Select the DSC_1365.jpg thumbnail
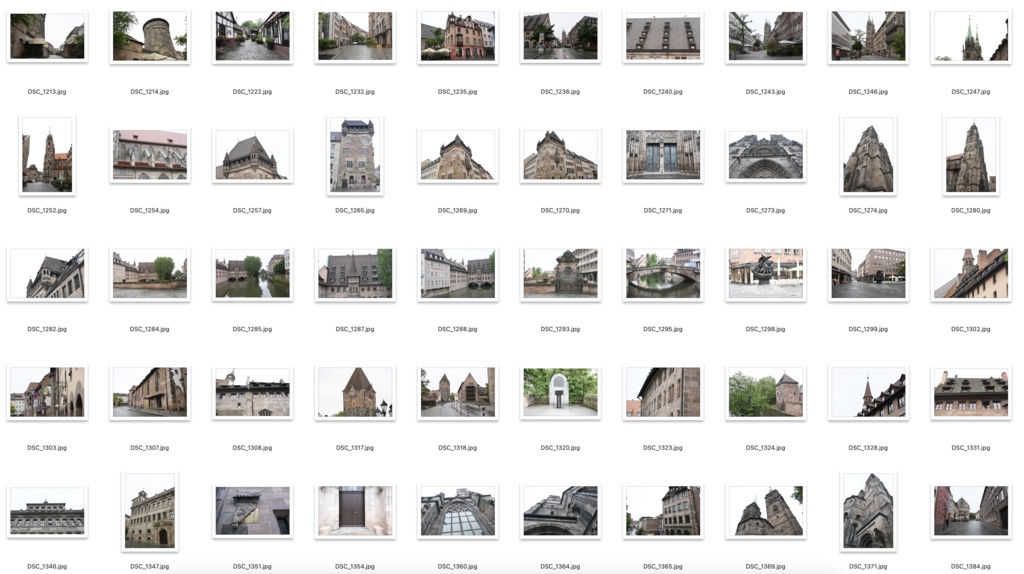Viewport: 1024px width, 574px height. pyautogui.click(x=663, y=511)
